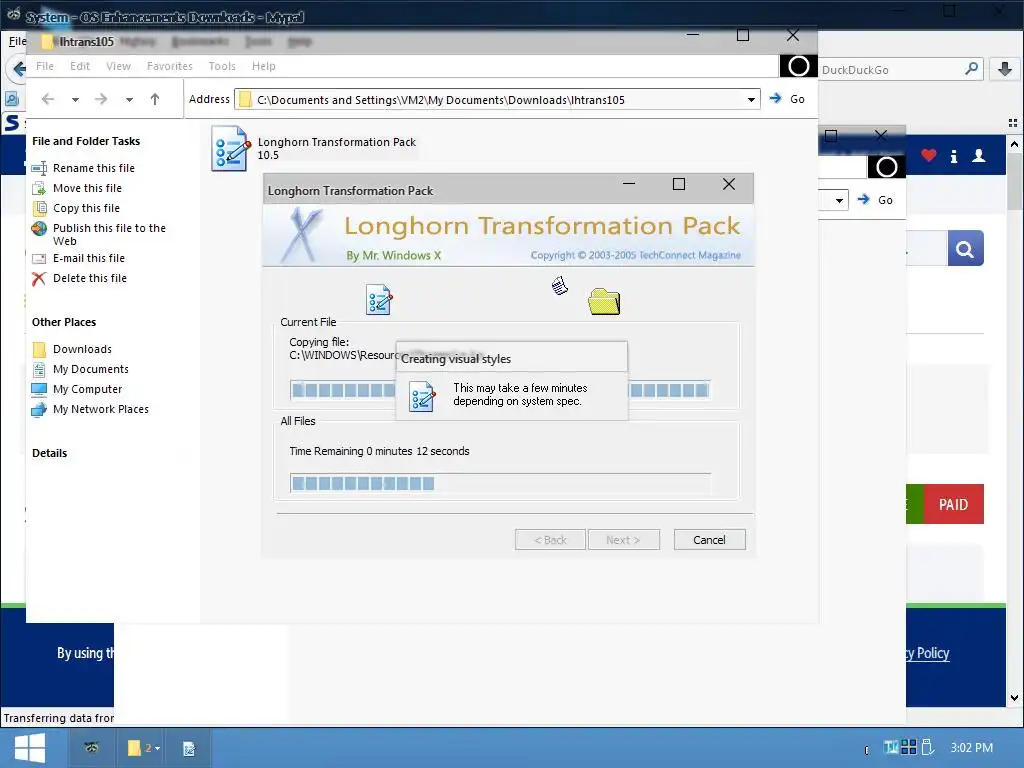Open the View menu in Explorer
The width and height of the screenshot is (1024, 768).
[118, 66]
